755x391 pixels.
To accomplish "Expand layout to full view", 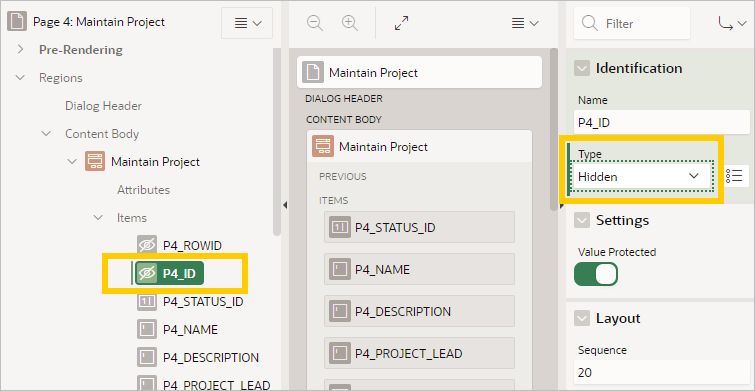I will click(x=401, y=23).
